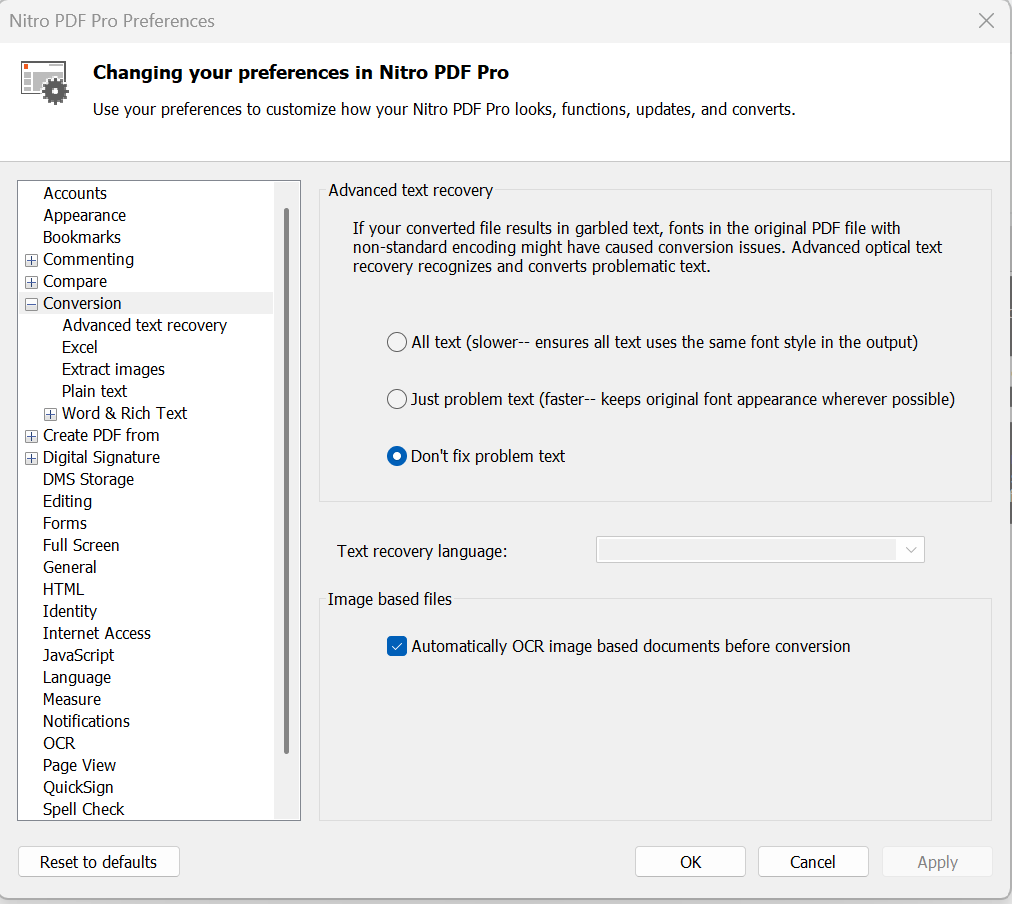
Task: Expand Word & Rich Text node
Action: coord(50,414)
